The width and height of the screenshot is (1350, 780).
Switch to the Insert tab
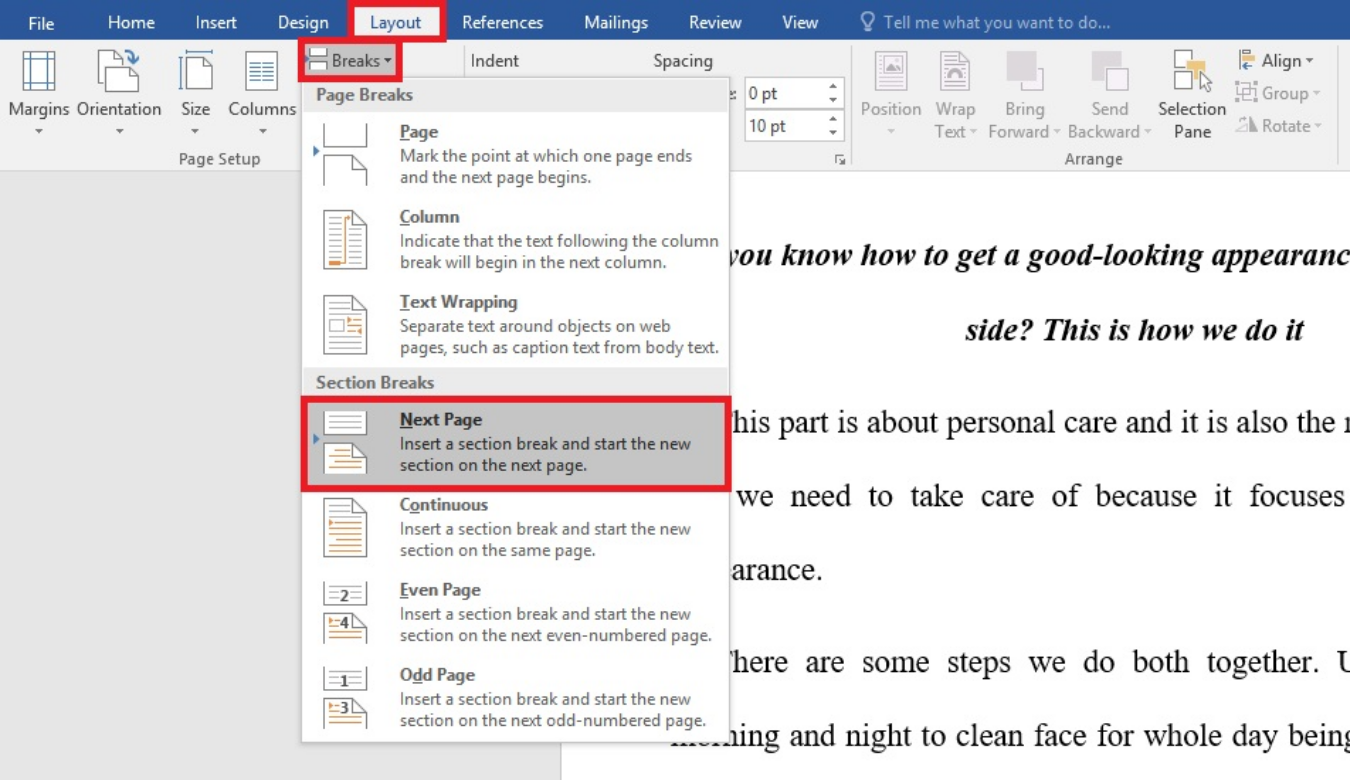(217, 22)
